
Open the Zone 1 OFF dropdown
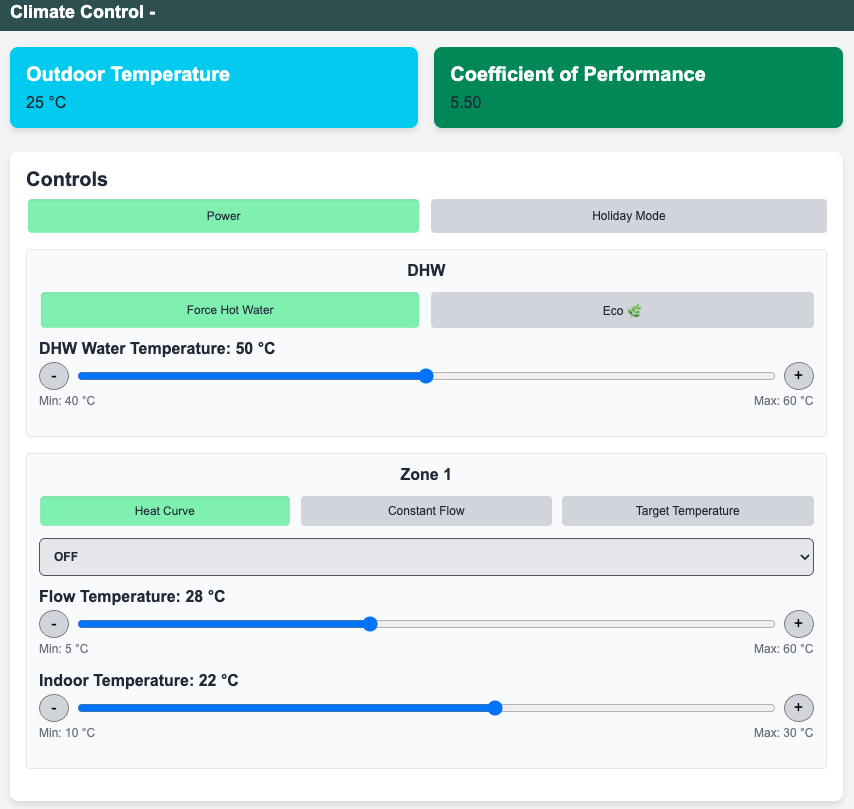point(426,557)
